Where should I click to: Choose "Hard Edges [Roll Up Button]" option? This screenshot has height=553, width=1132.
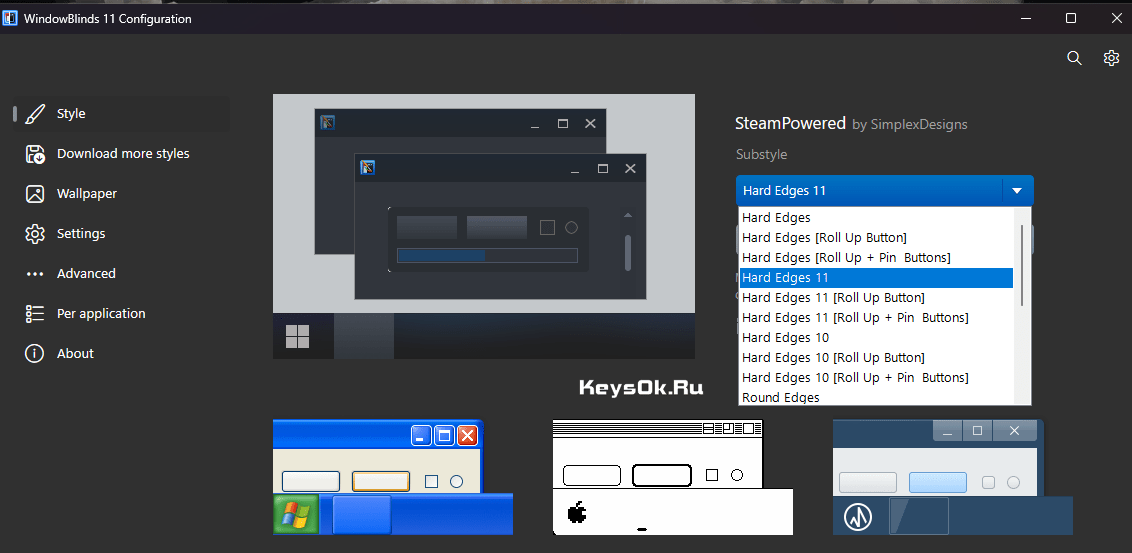tap(876, 238)
